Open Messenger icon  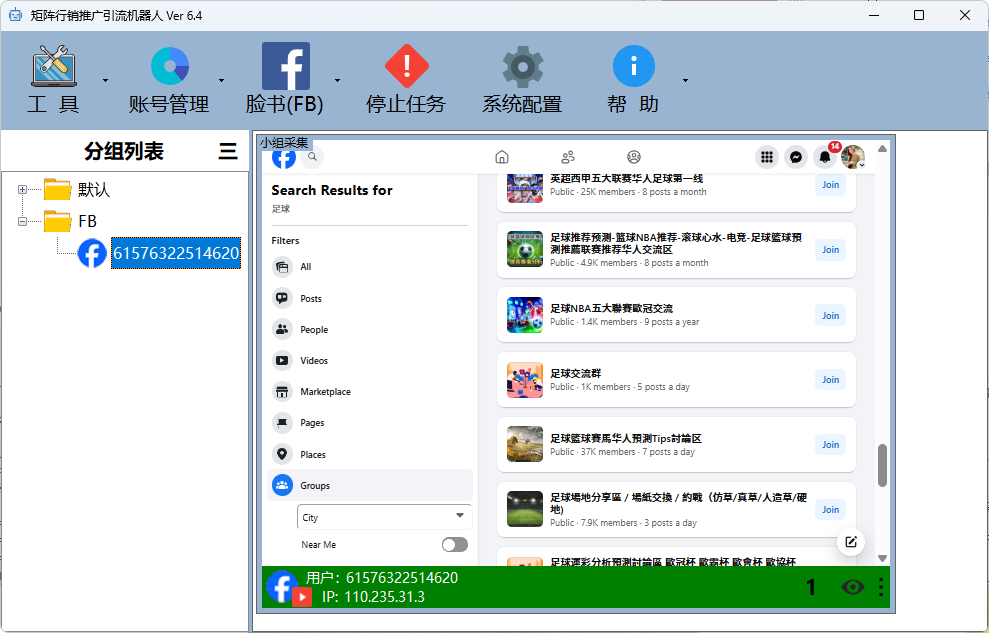(796, 157)
